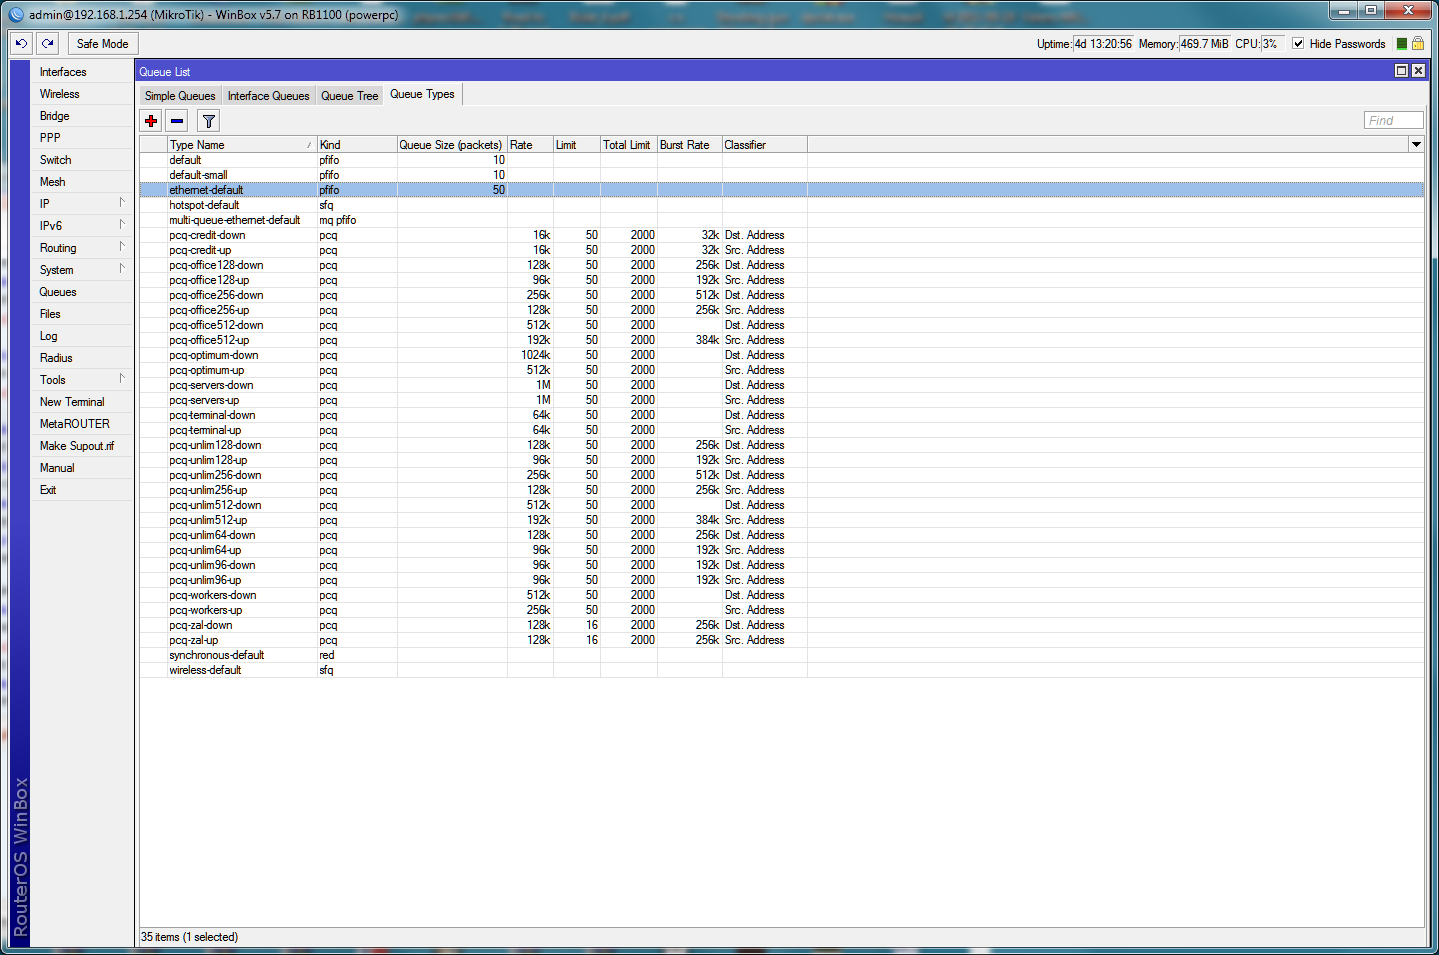This screenshot has height=955, width=1439.
Task: Select the pcq-office128-down row
Action: click(x=781, y=265)
